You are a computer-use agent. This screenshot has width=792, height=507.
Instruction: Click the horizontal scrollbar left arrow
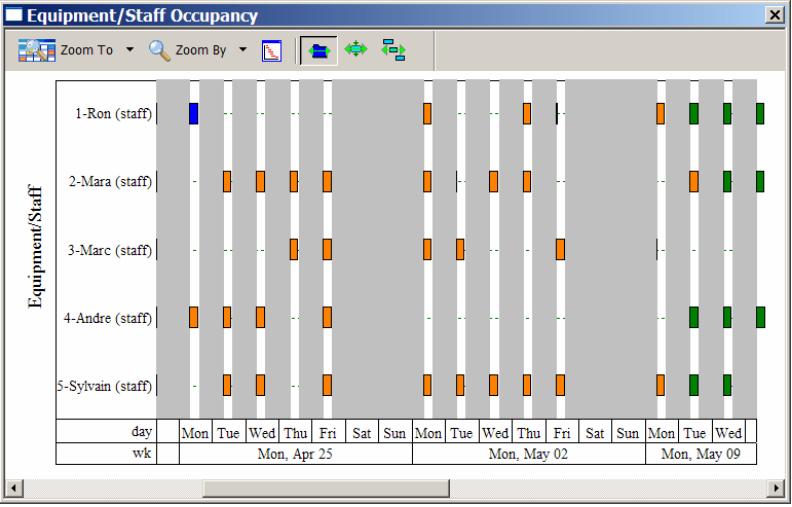point(11,489)
